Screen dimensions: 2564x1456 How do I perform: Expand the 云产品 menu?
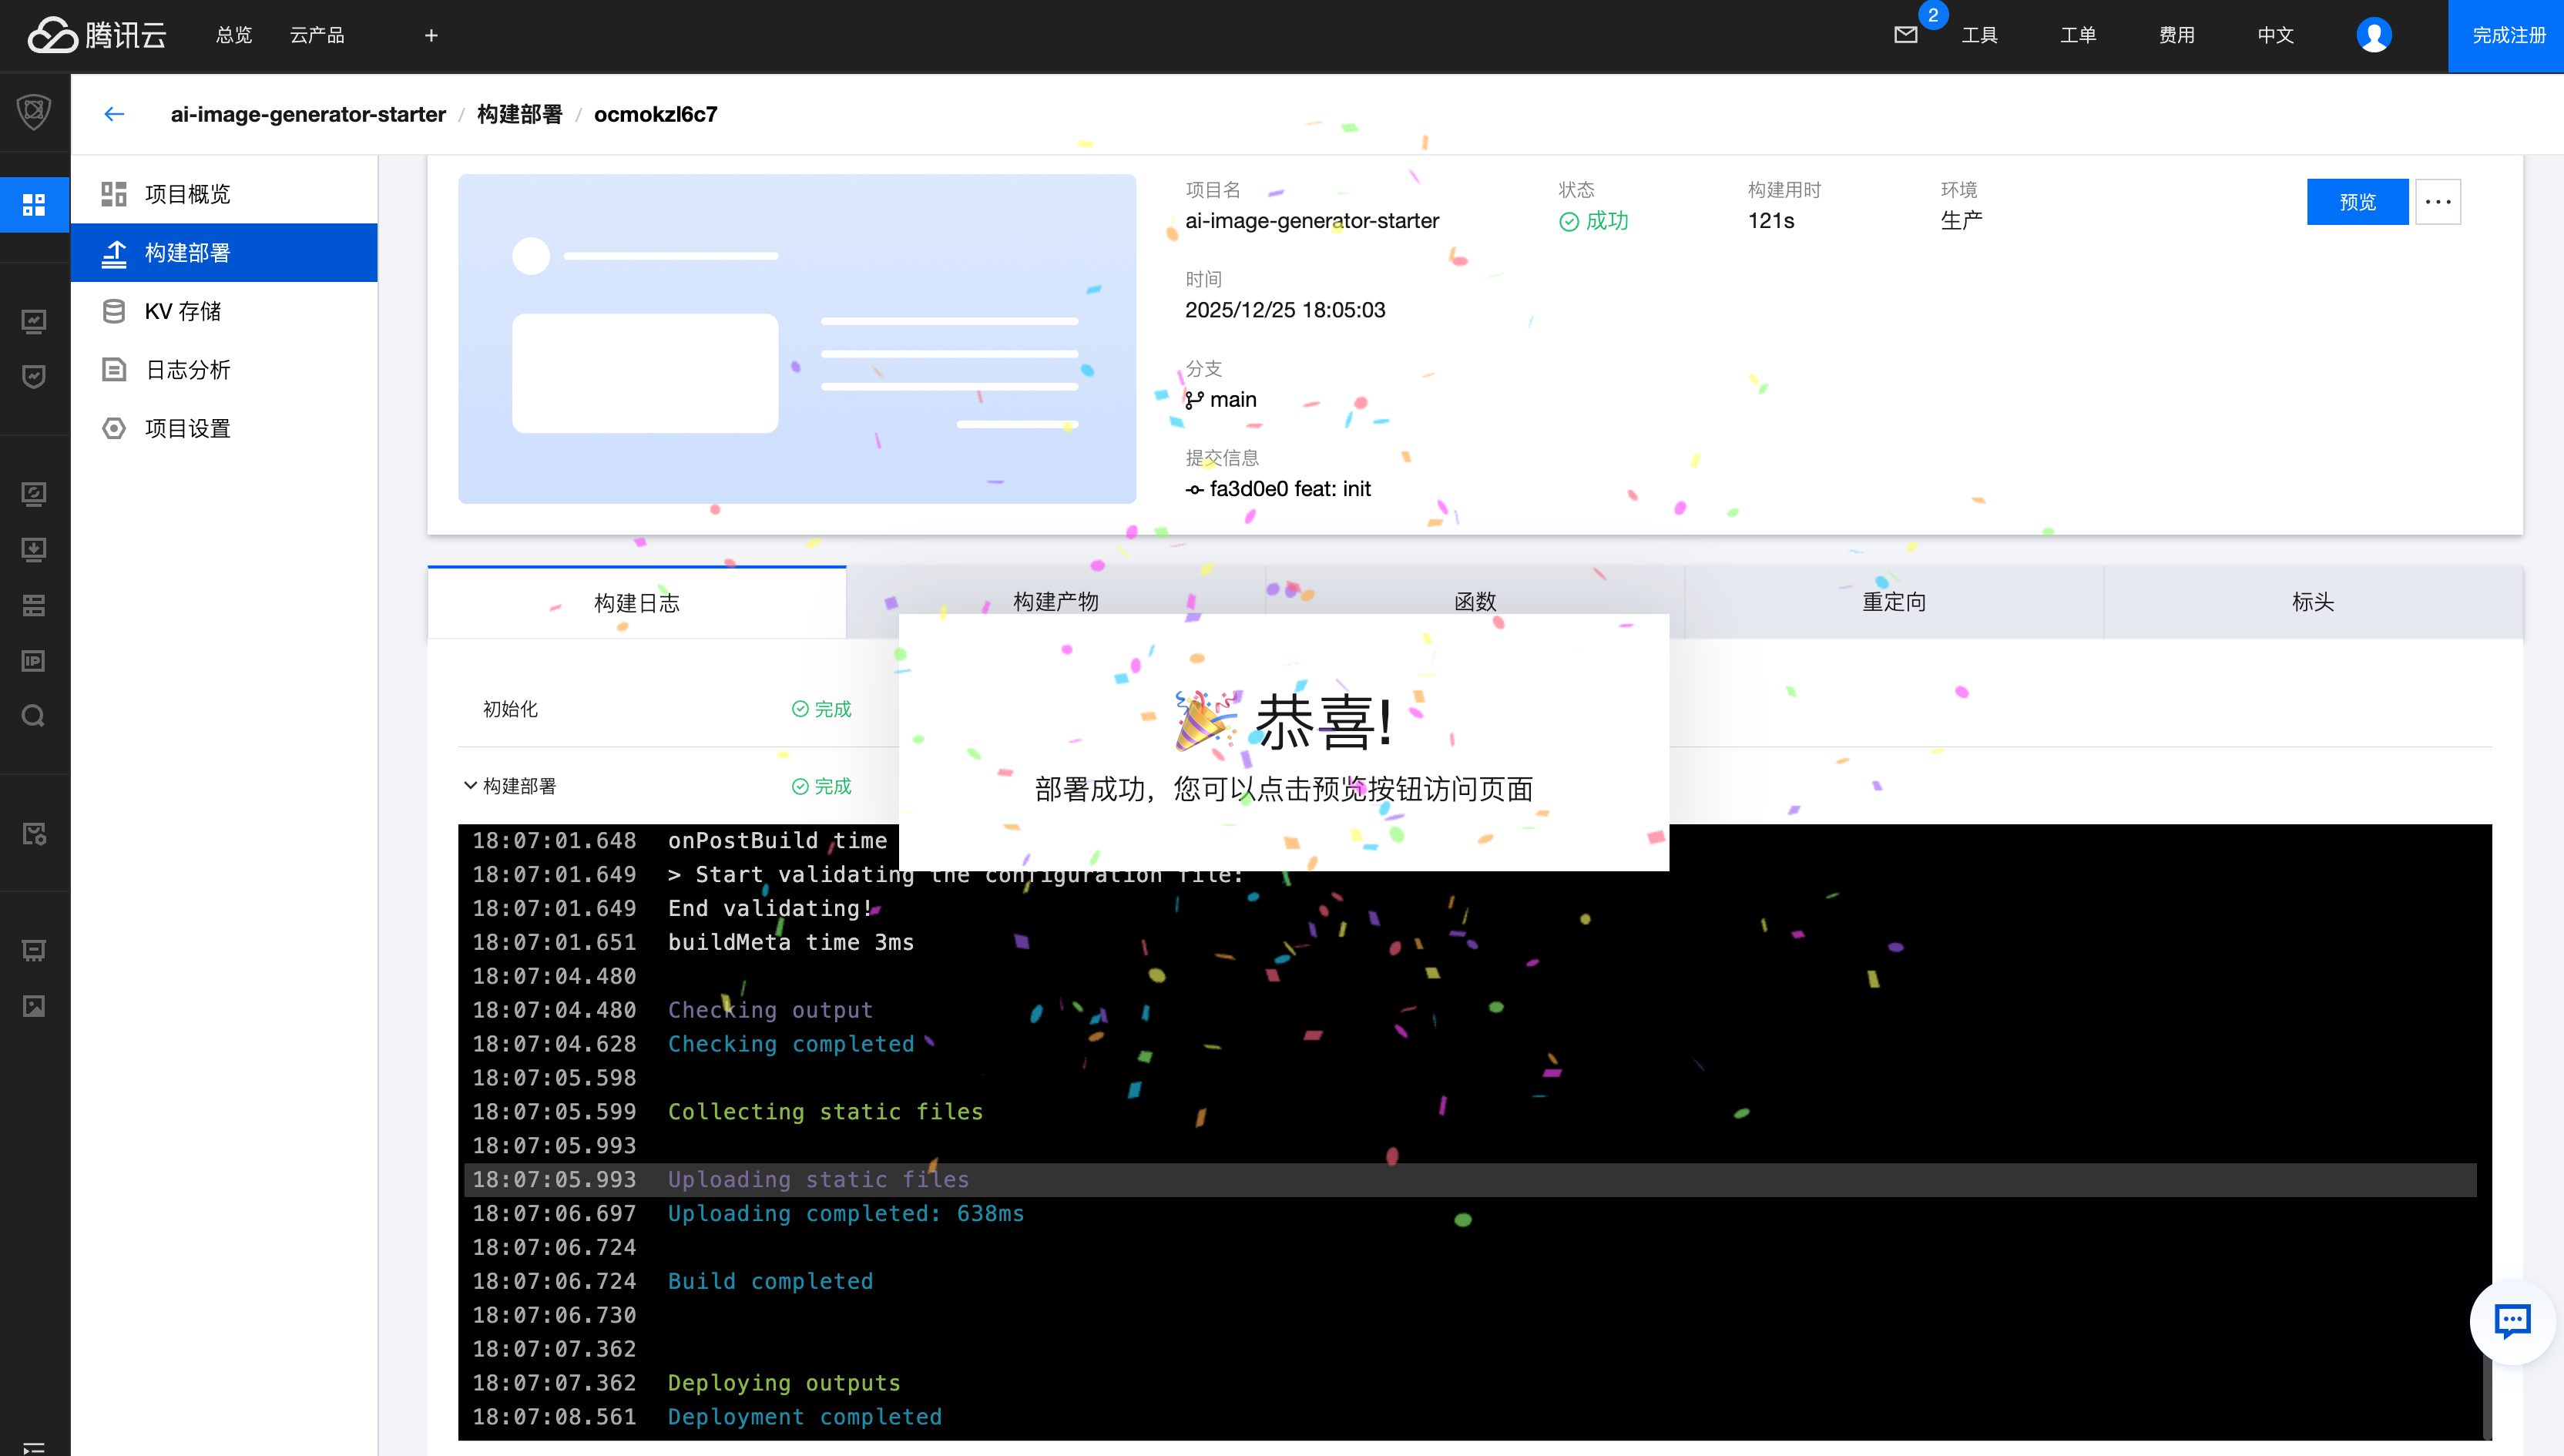(x=317, y=35)
